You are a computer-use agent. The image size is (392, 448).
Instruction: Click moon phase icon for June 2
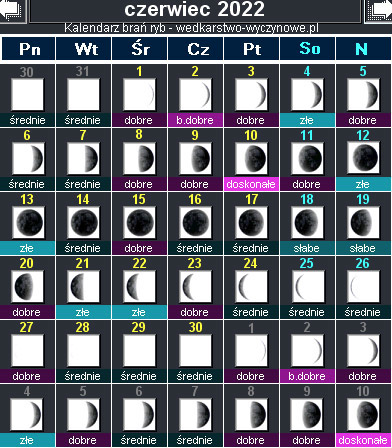[195, 95]
